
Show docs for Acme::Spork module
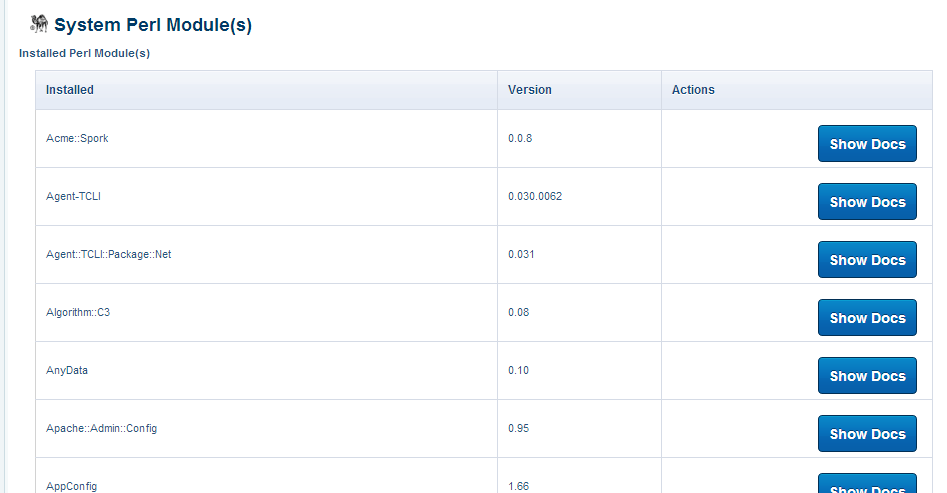pyautogui.click(x=867, y=144)
